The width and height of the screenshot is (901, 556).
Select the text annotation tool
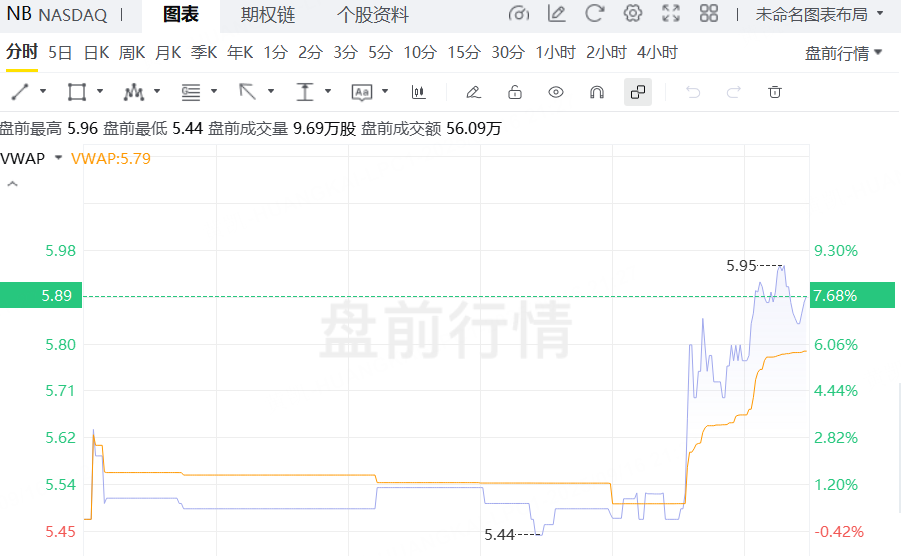point(362,92)
